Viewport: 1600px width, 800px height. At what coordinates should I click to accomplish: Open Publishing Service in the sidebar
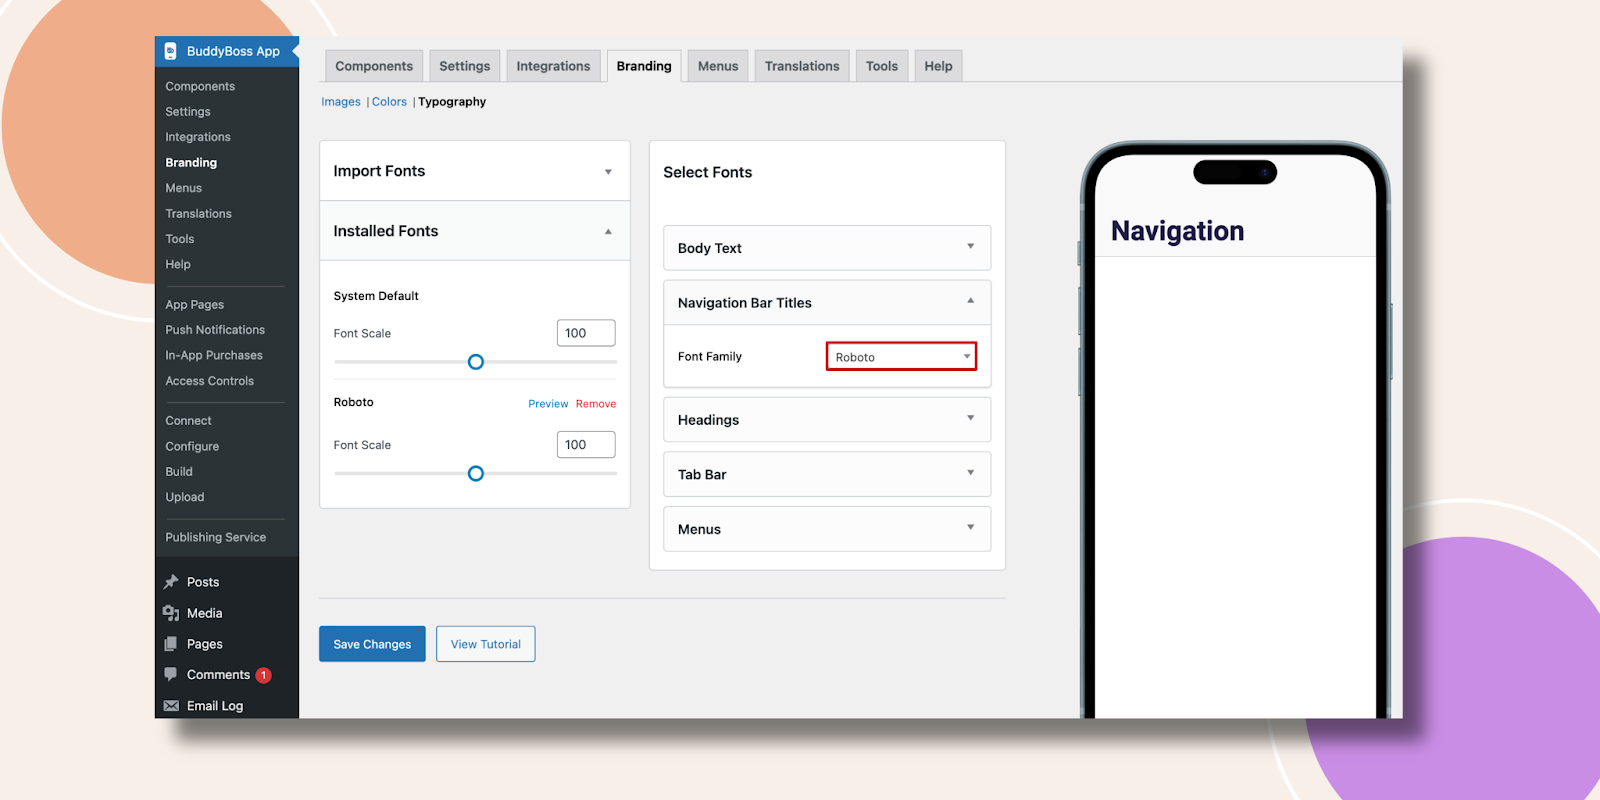216,538
